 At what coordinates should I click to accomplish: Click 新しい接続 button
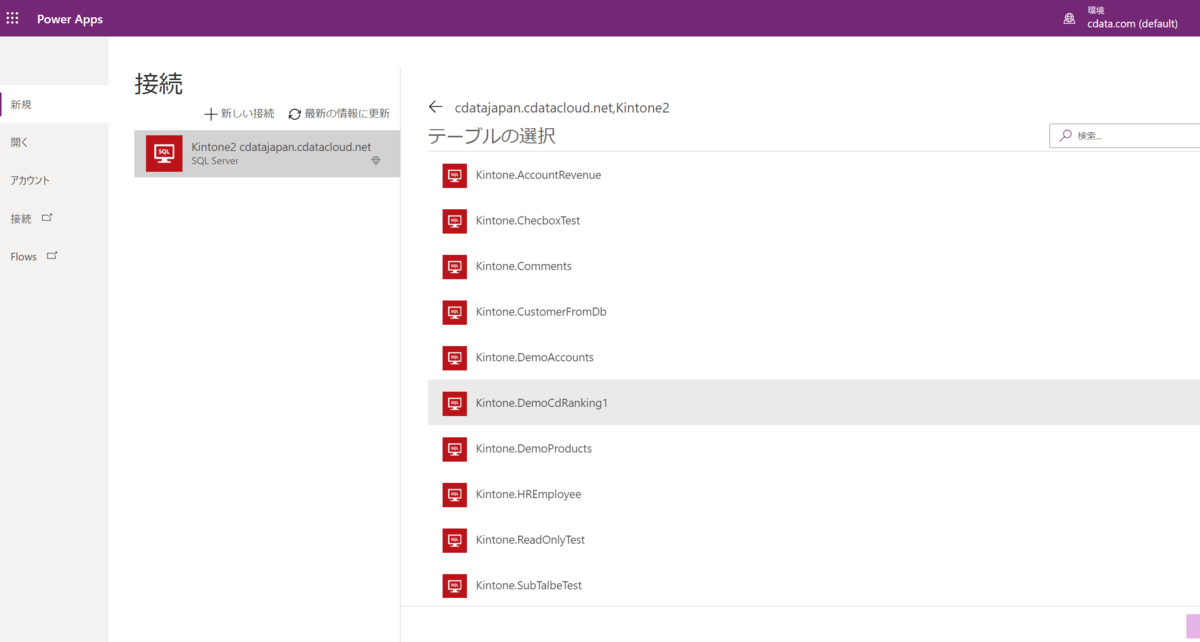[239, 114]
